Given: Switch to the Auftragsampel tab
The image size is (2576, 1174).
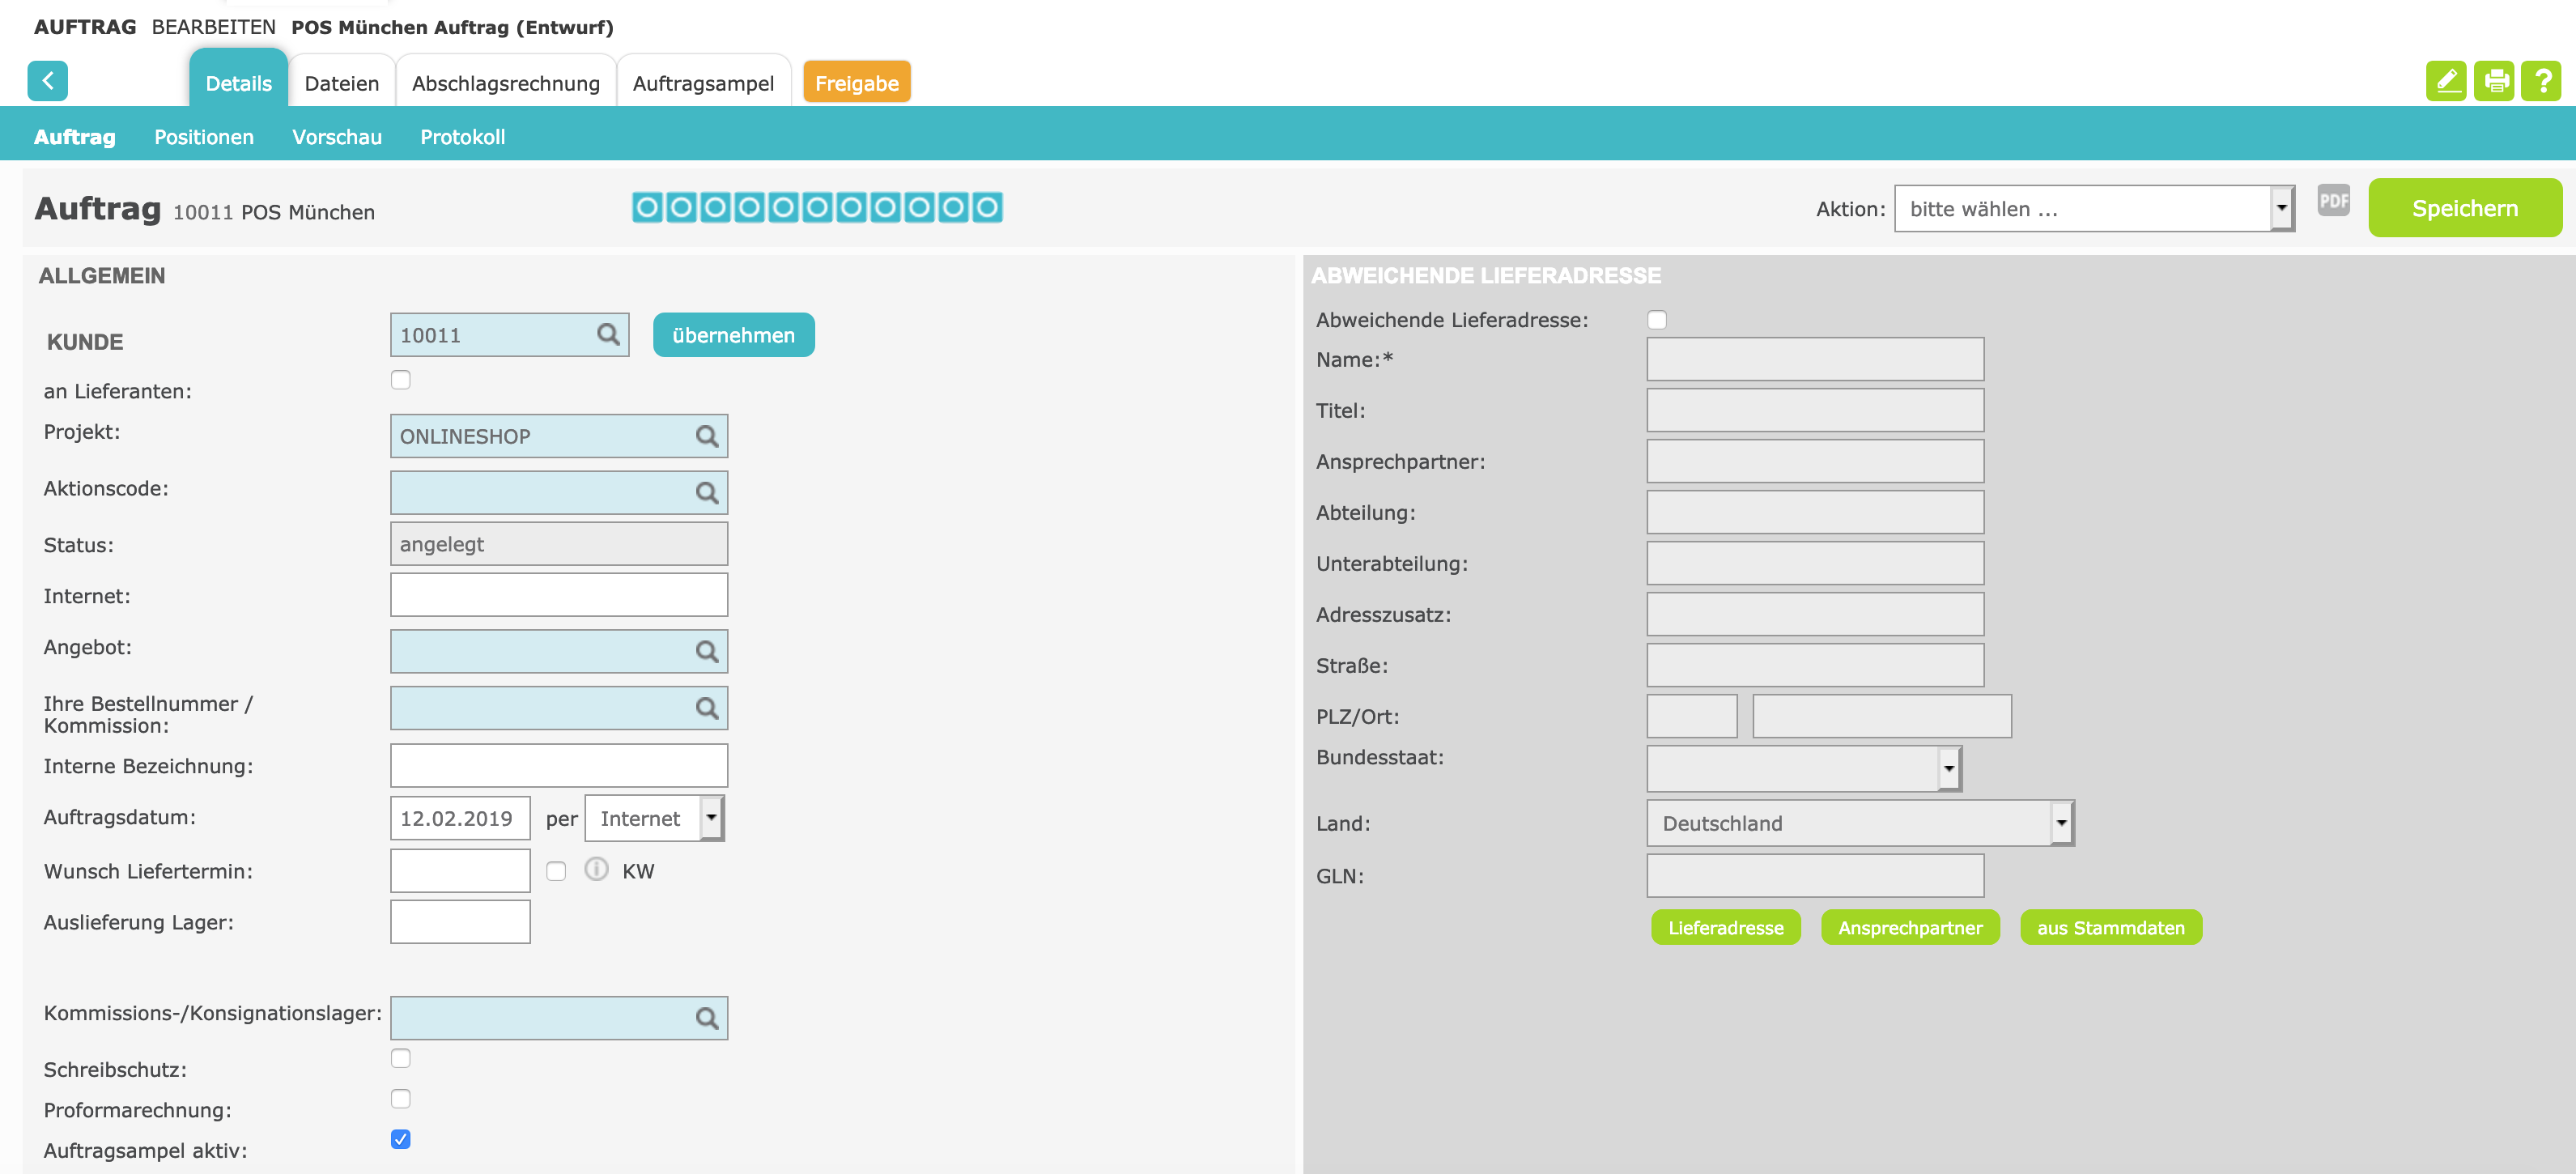Looking at the screenshot, I should pyautogui.click(x=703, y=83).
